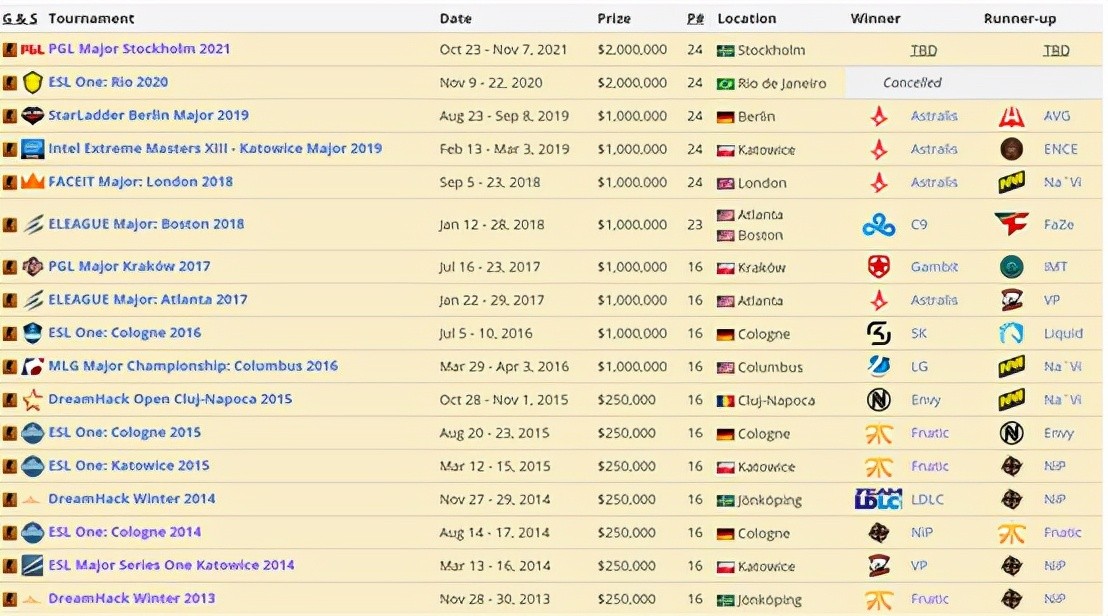Click the Gambit team name link
1108x616 pixels.
[x=934, y=267]
